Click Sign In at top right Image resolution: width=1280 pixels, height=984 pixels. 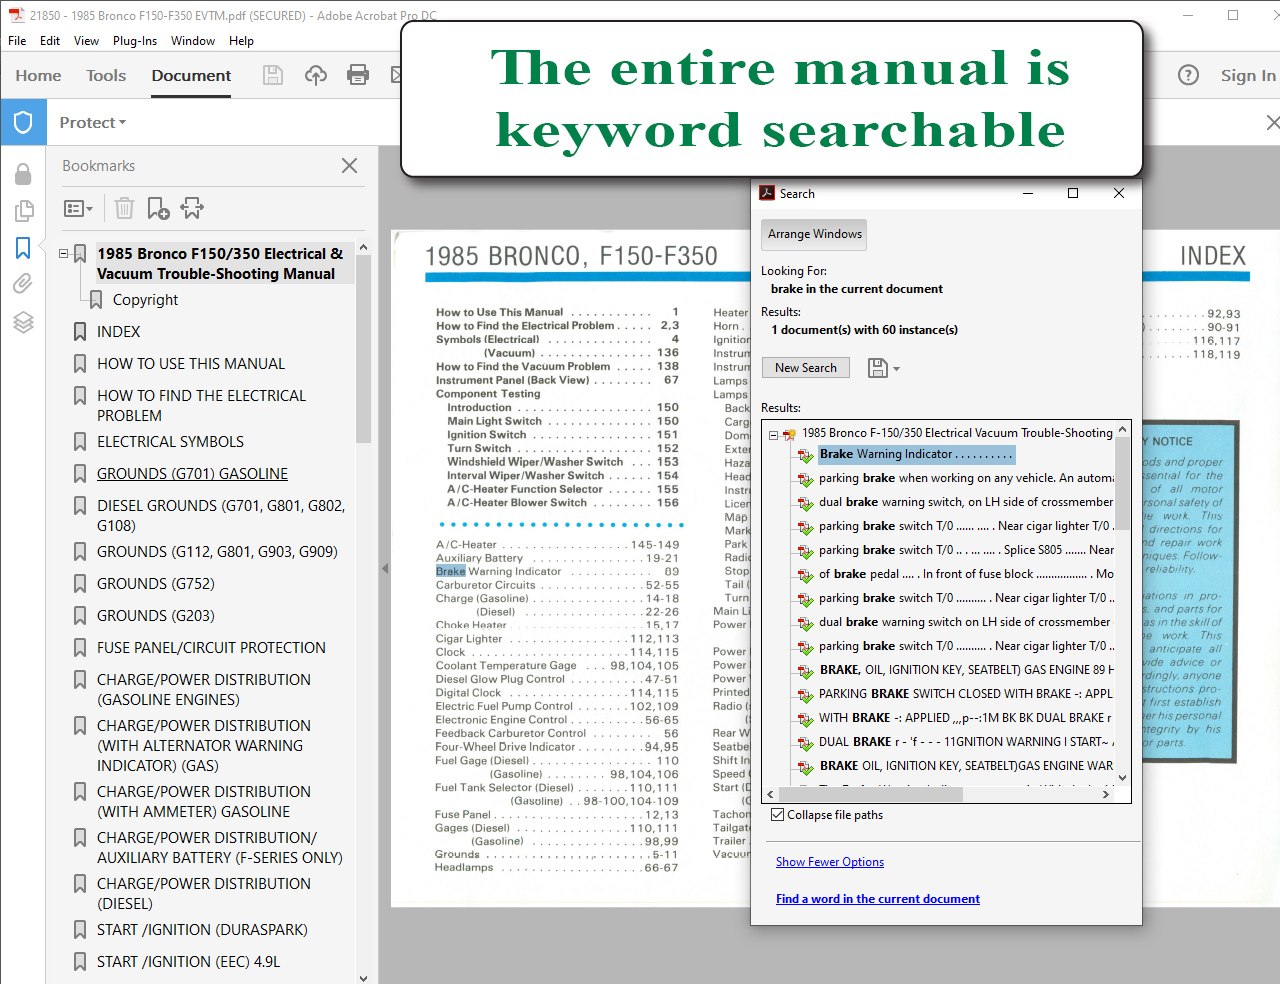pos(1248,75)
